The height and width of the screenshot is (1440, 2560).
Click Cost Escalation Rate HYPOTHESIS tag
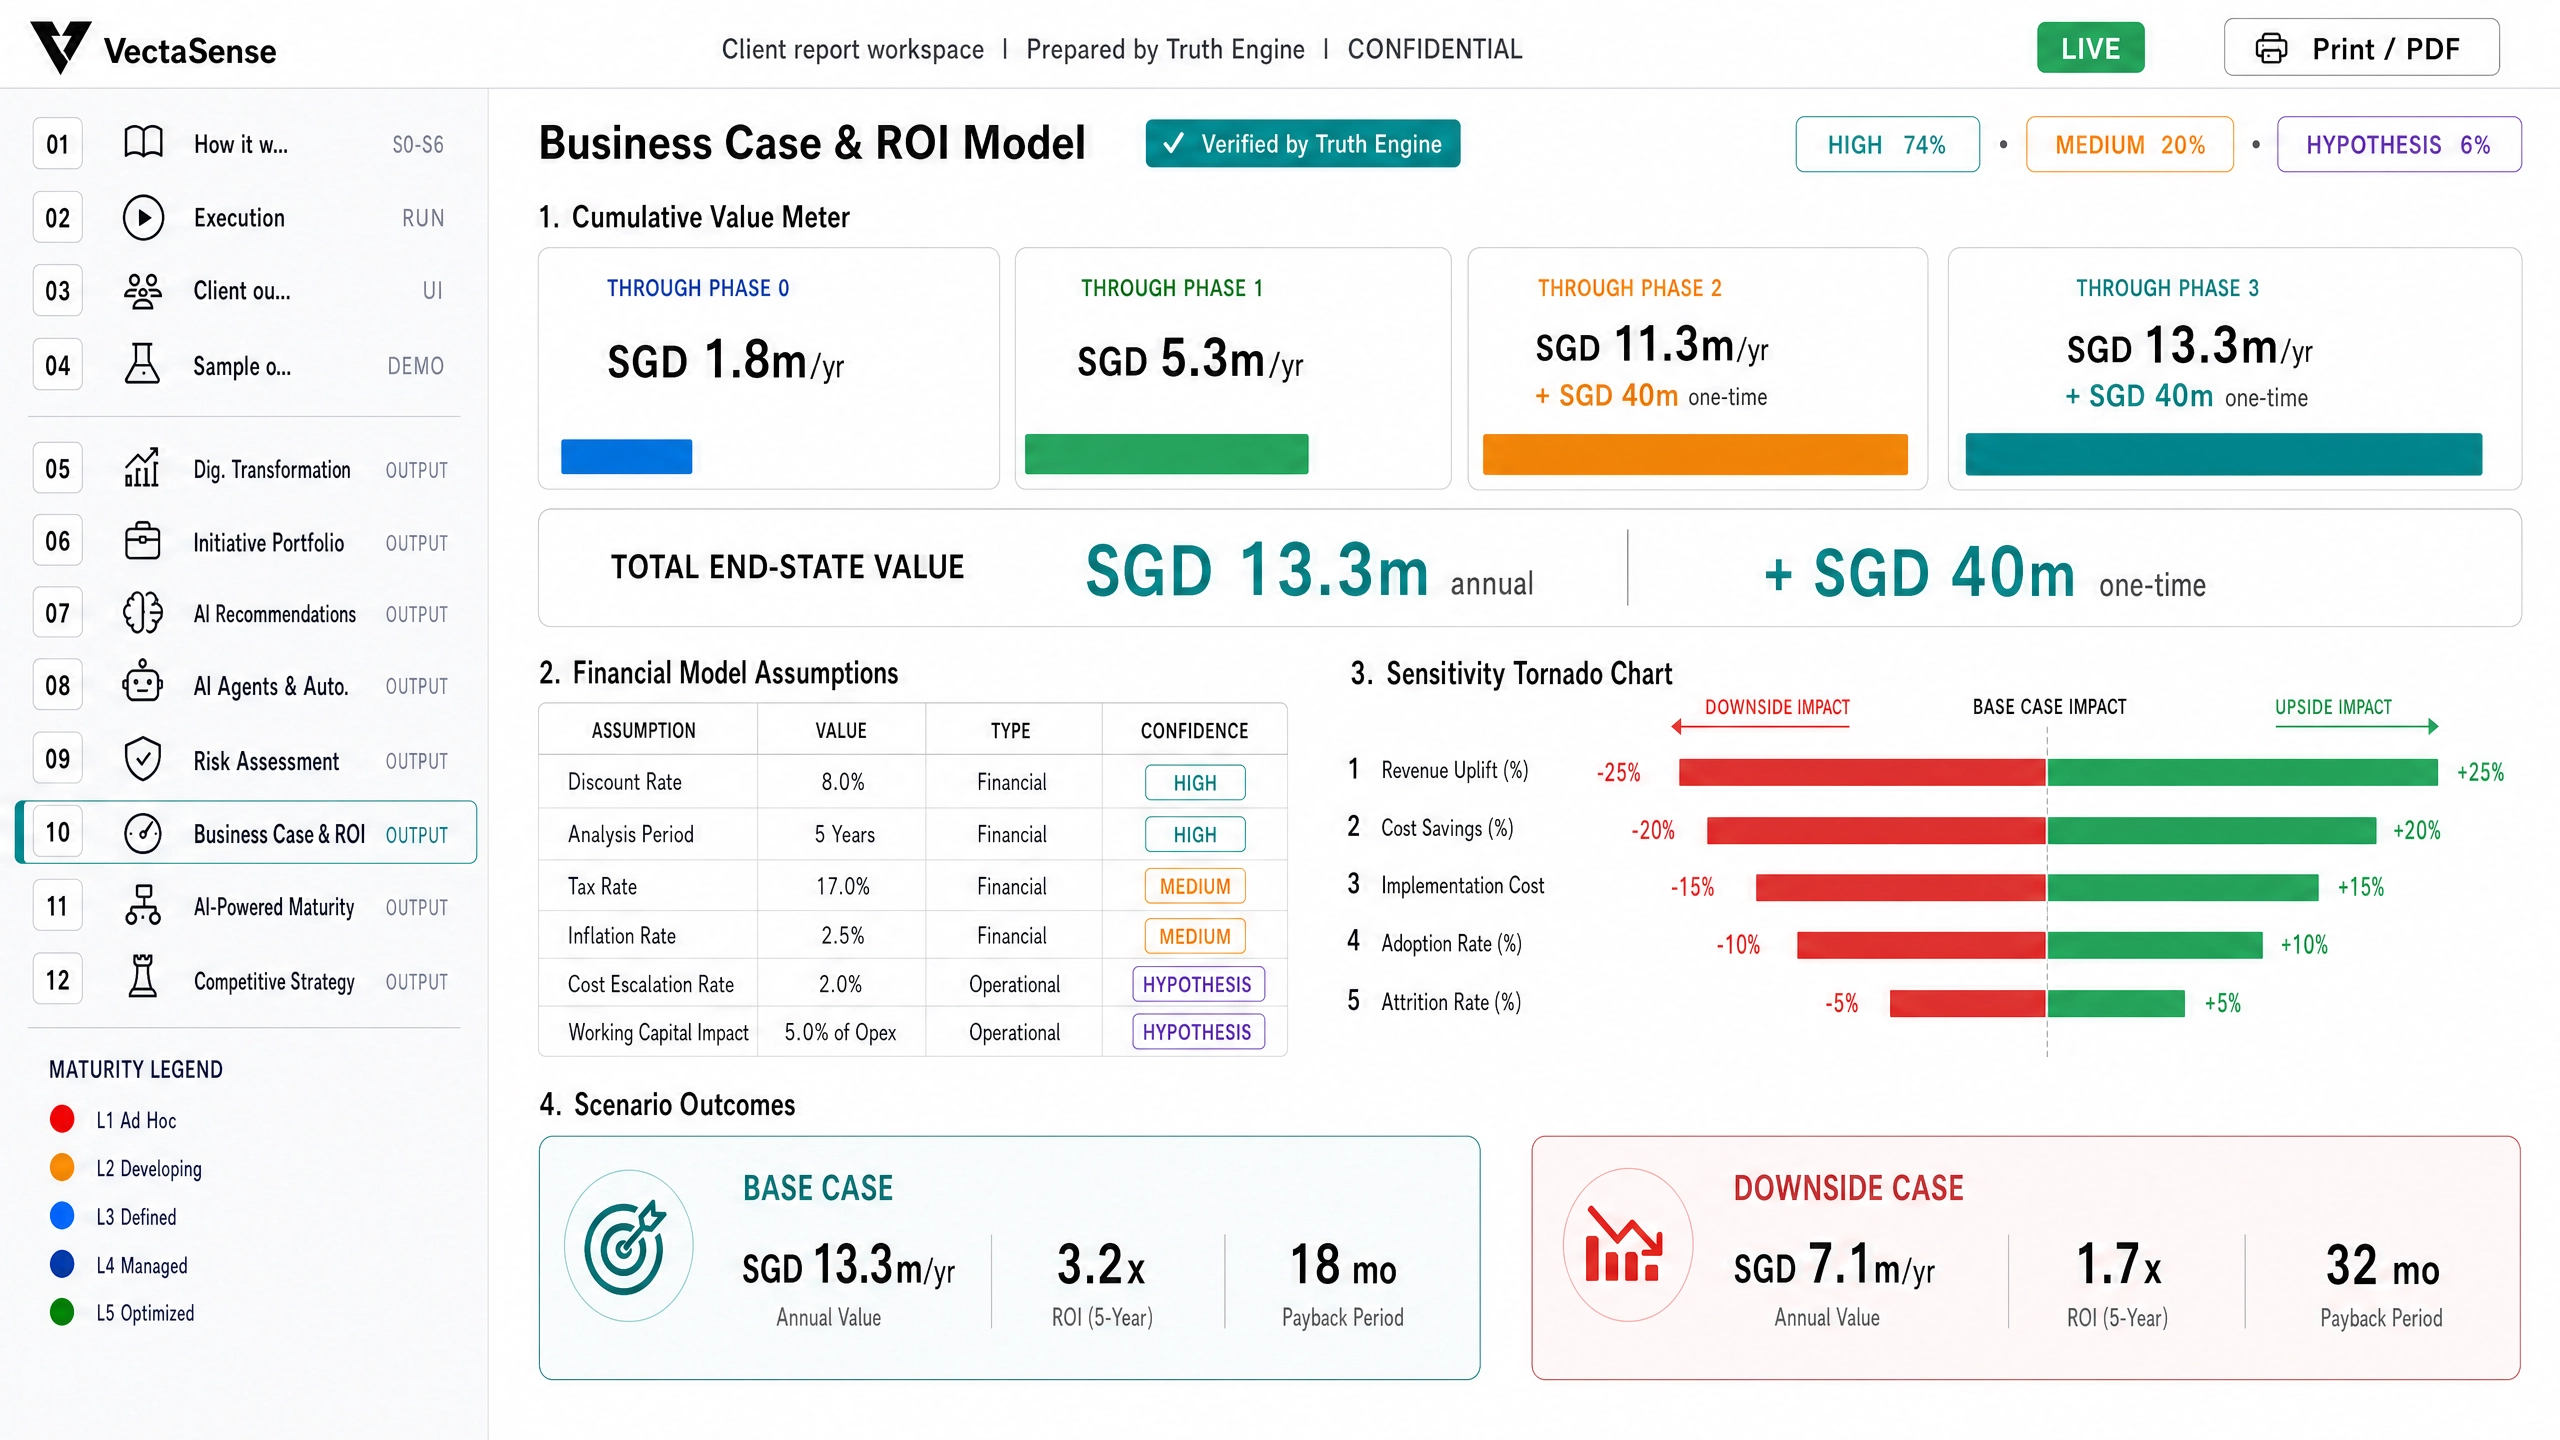pos(1197,984)
